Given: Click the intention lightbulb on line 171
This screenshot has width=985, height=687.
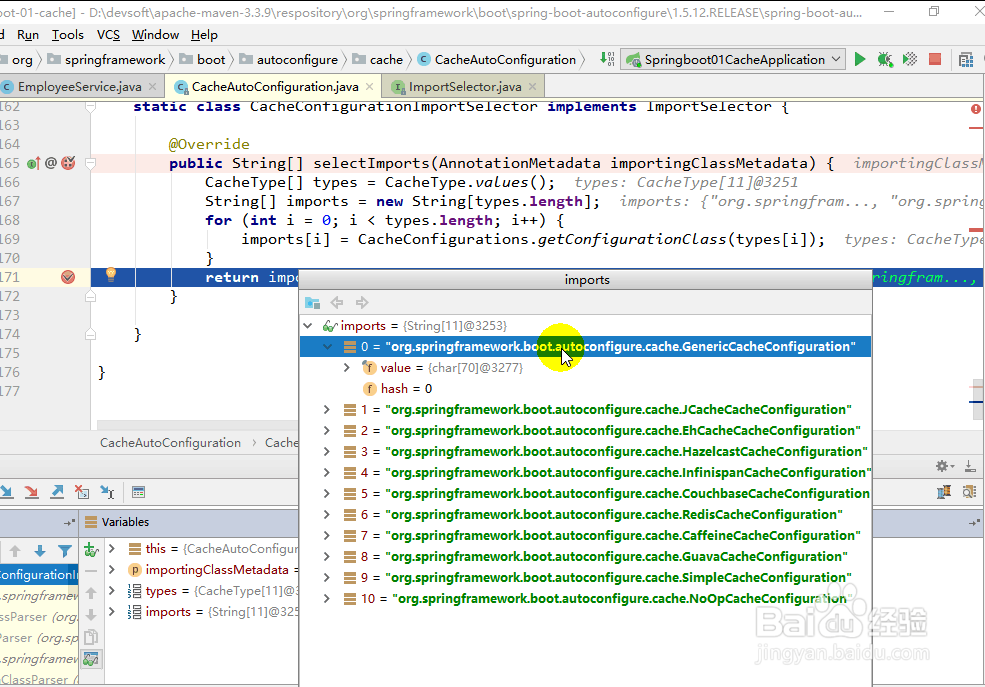Looking at the screenshot, I should (111, 274).
